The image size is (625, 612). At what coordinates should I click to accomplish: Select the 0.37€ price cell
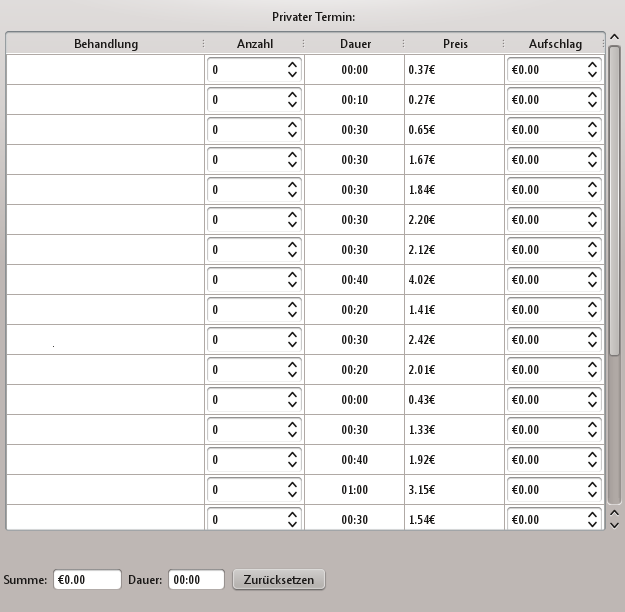pyautogui.click(x=454, y=70)
